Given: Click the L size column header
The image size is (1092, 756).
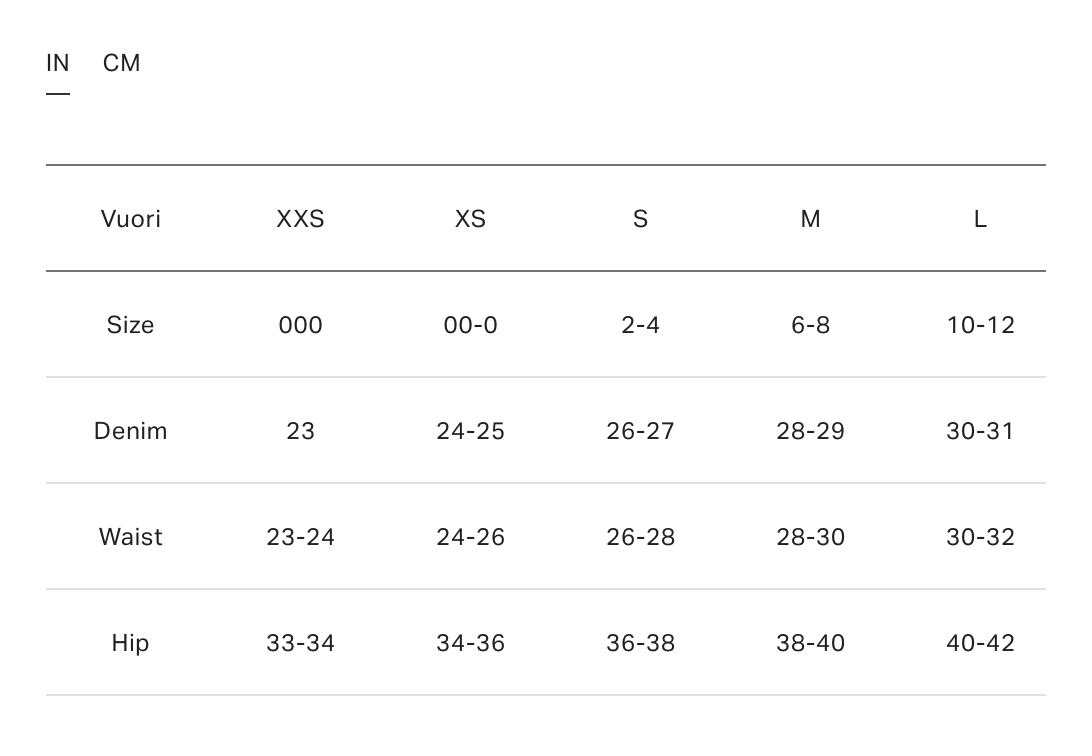Looking at the screenshot, I should [981, 219].
